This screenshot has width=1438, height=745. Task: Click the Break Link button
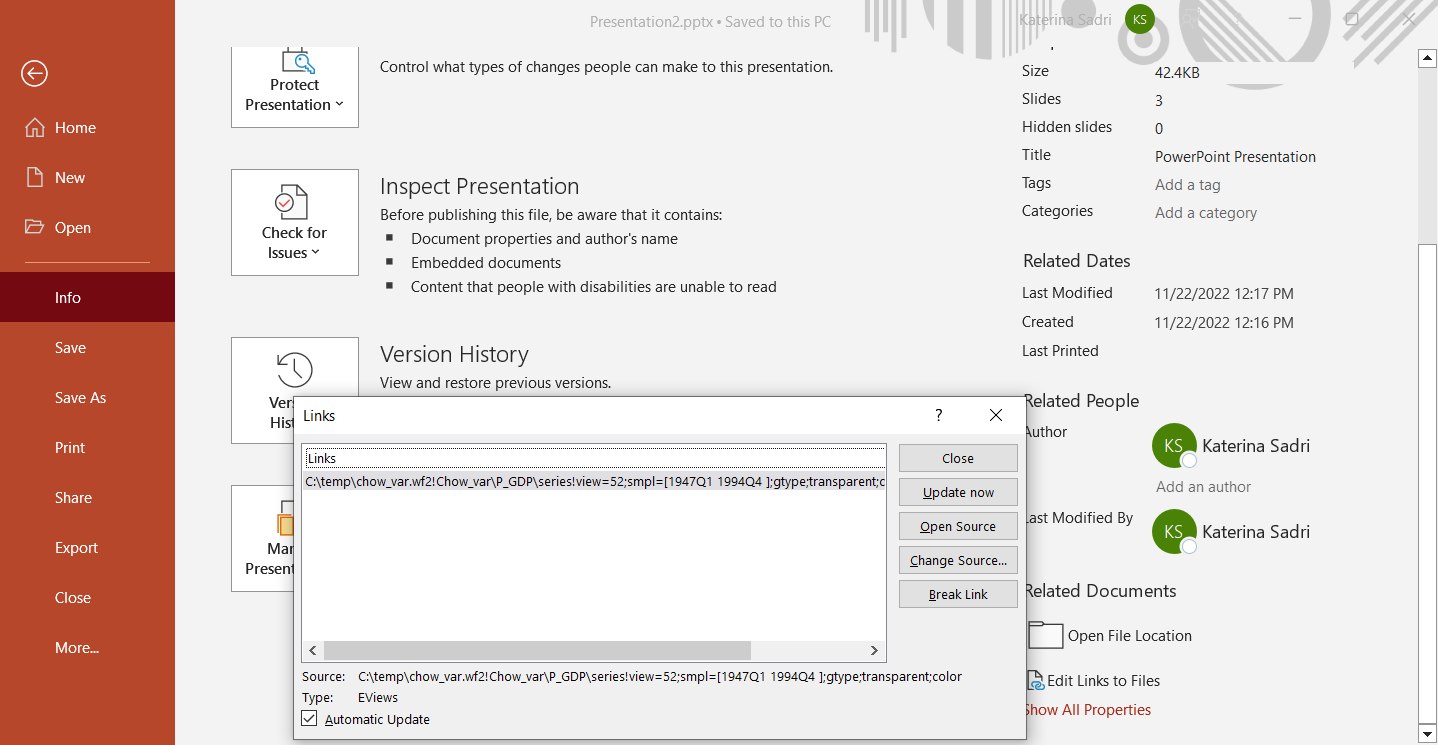tap(957, 593)
